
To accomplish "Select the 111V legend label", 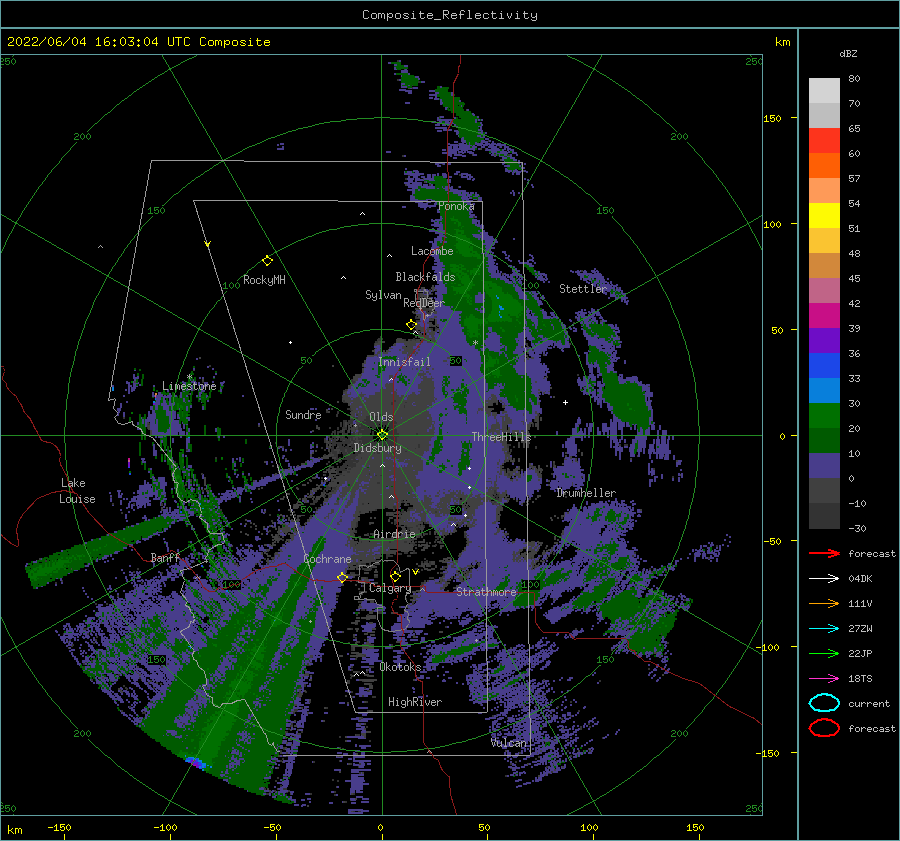I will point(860,603).
